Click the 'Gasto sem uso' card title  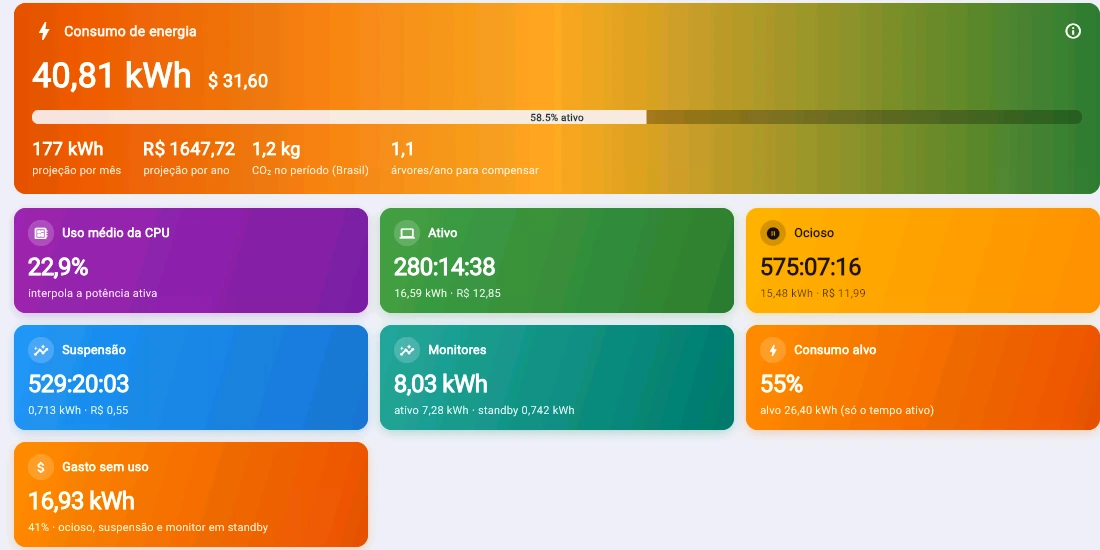(105, 467)
